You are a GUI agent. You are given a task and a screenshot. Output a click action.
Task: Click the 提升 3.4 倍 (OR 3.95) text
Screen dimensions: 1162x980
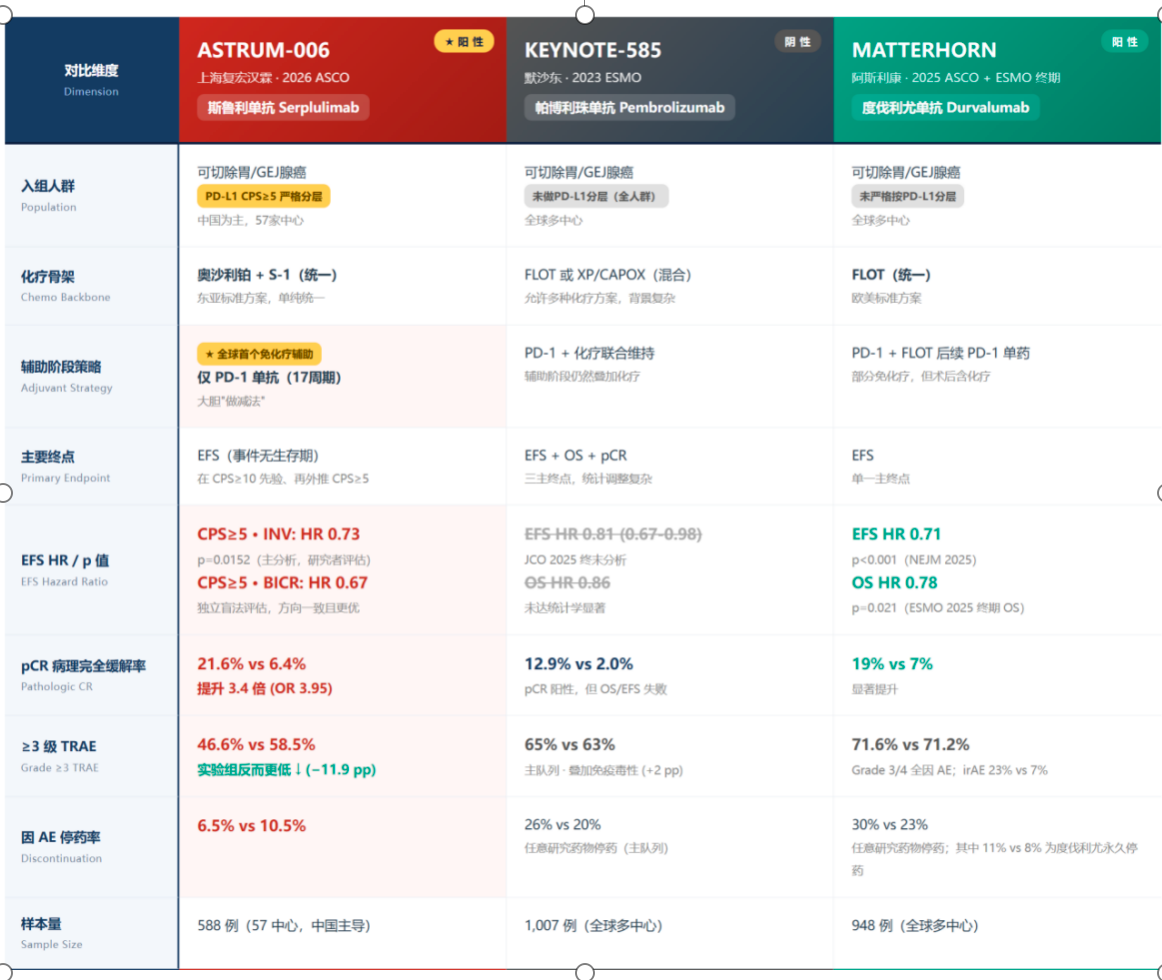265,689
